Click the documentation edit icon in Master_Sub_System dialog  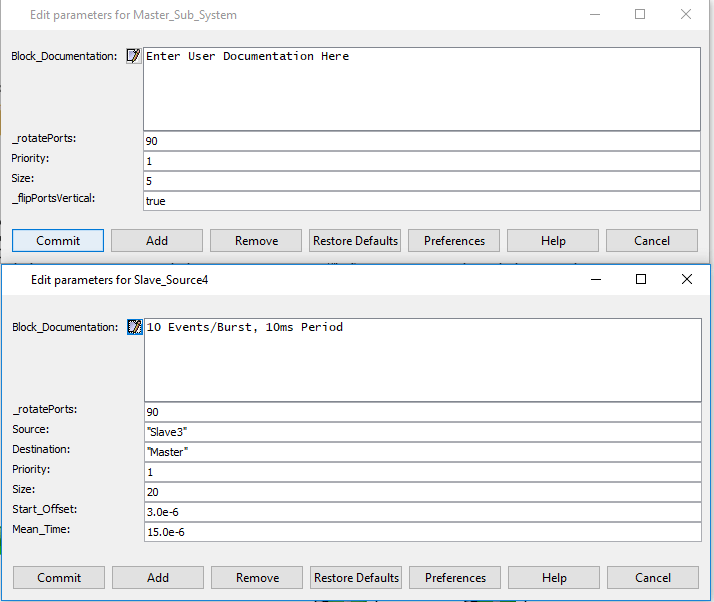(134, 57)
